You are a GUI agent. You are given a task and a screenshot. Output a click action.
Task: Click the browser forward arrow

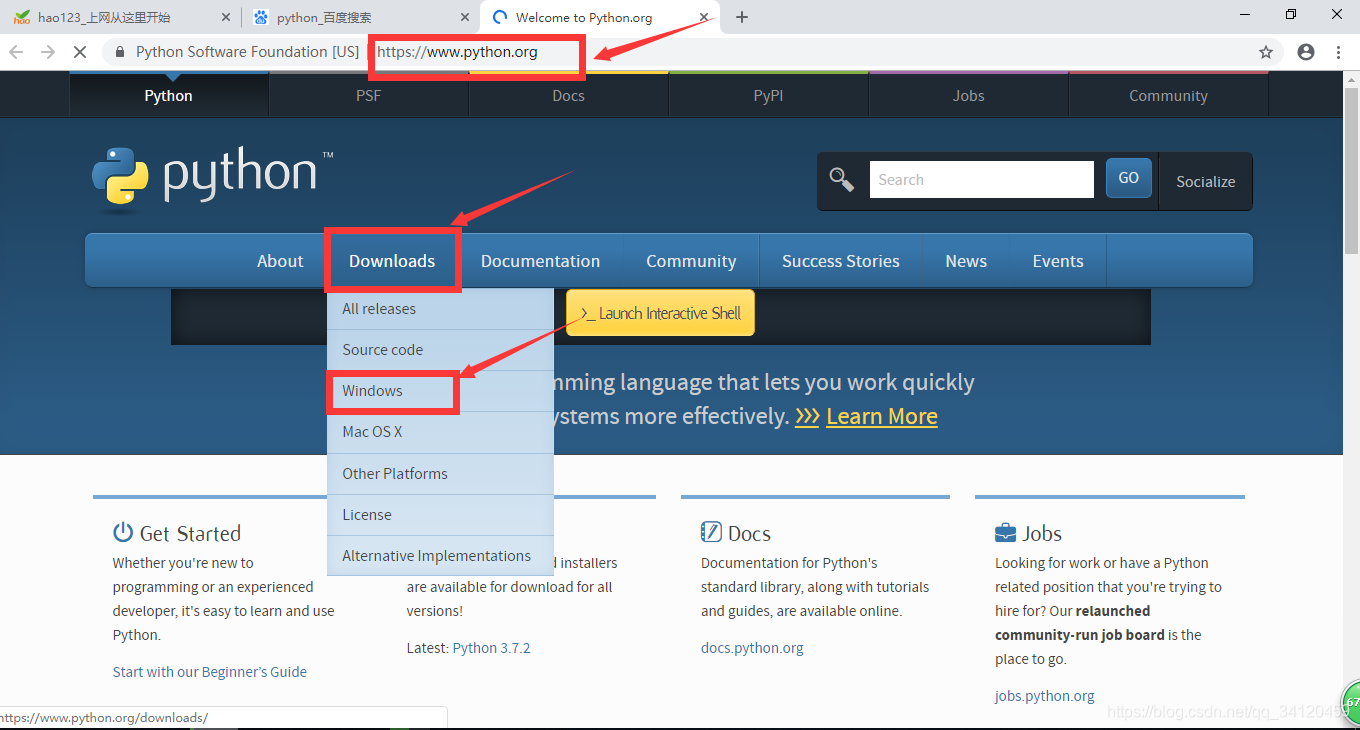pyautogui.click(x=48, y=52)
